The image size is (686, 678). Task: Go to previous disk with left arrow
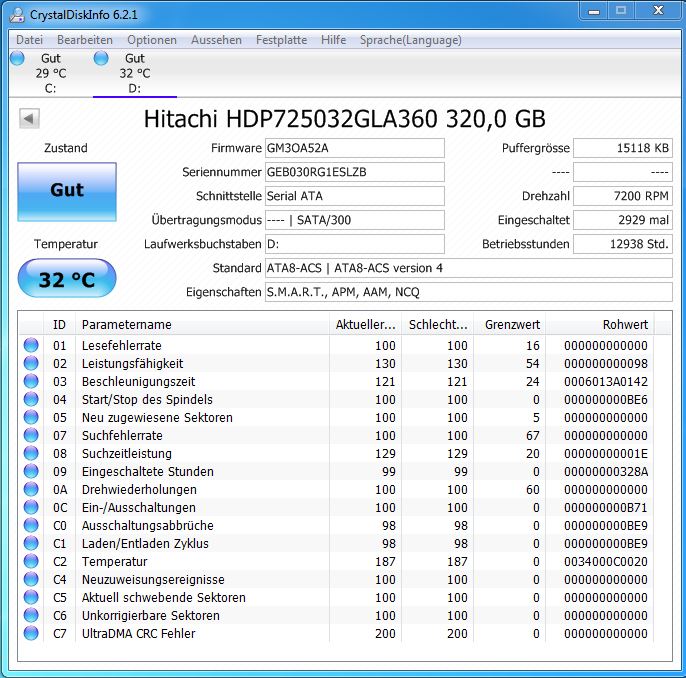click(x=29, y=119)
